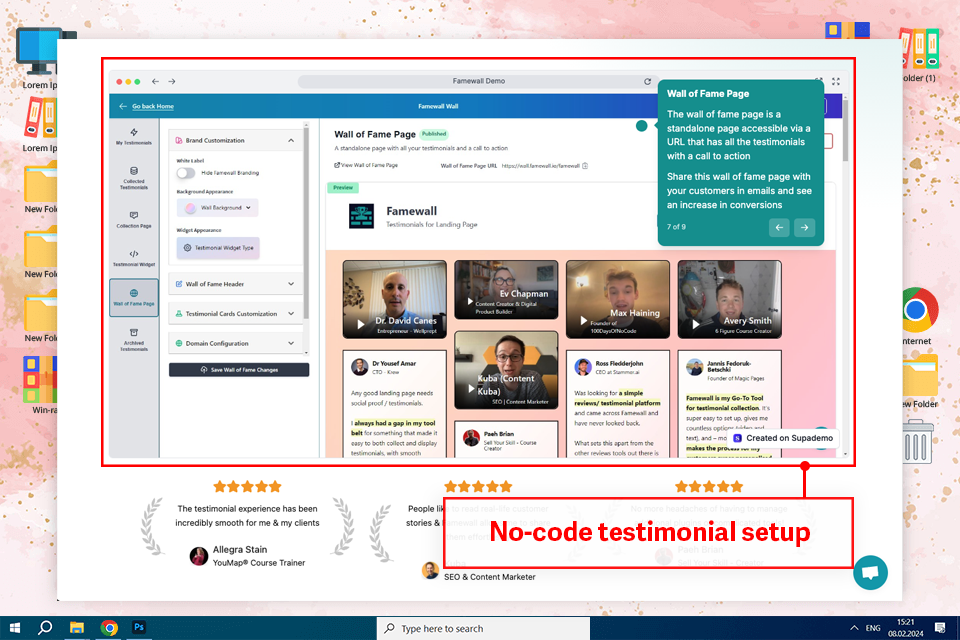Open the taskbar clock and date
Screen dimensions: 960x640
[x=906, y=628]
